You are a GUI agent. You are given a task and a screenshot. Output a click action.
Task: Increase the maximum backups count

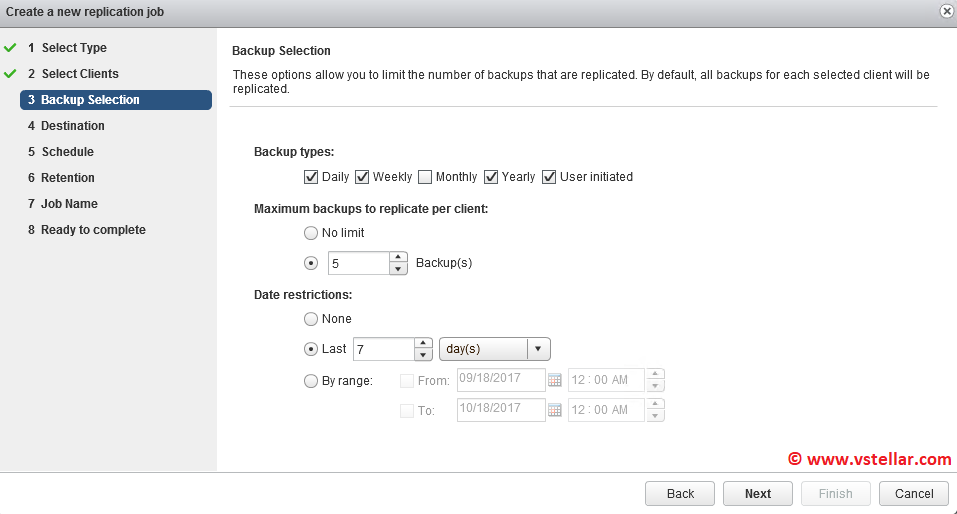tap(398, 257)
